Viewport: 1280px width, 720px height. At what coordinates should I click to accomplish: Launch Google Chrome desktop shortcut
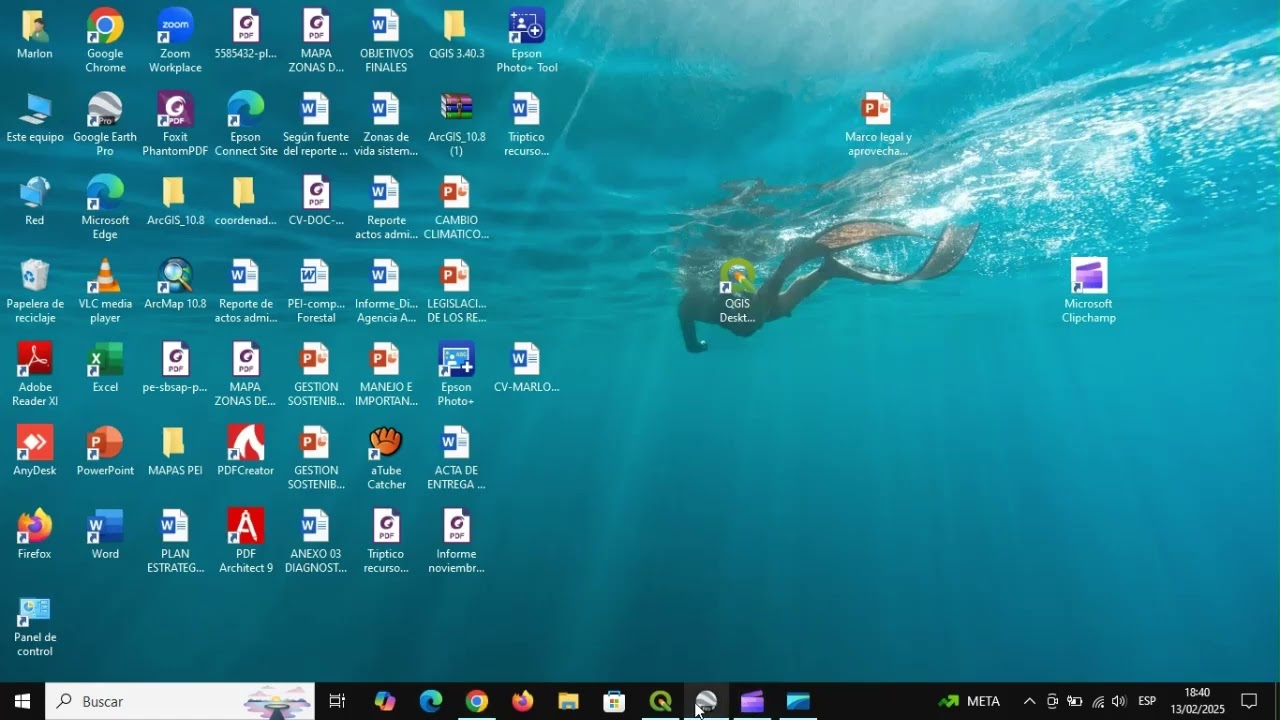tap(105, 41)
